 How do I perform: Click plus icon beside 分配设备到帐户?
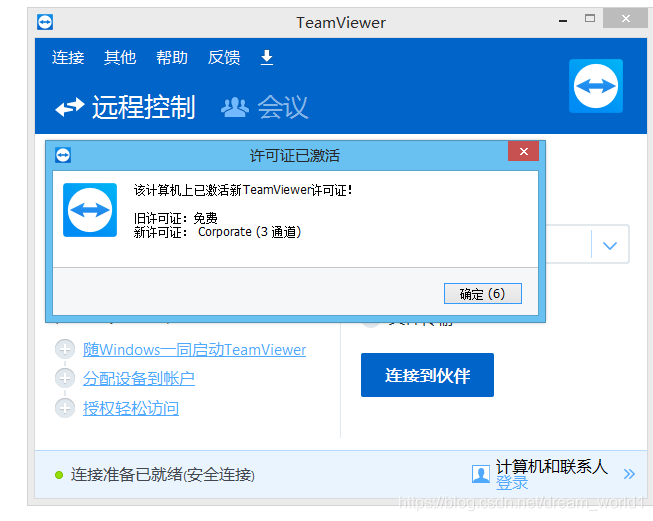(65, 378)
